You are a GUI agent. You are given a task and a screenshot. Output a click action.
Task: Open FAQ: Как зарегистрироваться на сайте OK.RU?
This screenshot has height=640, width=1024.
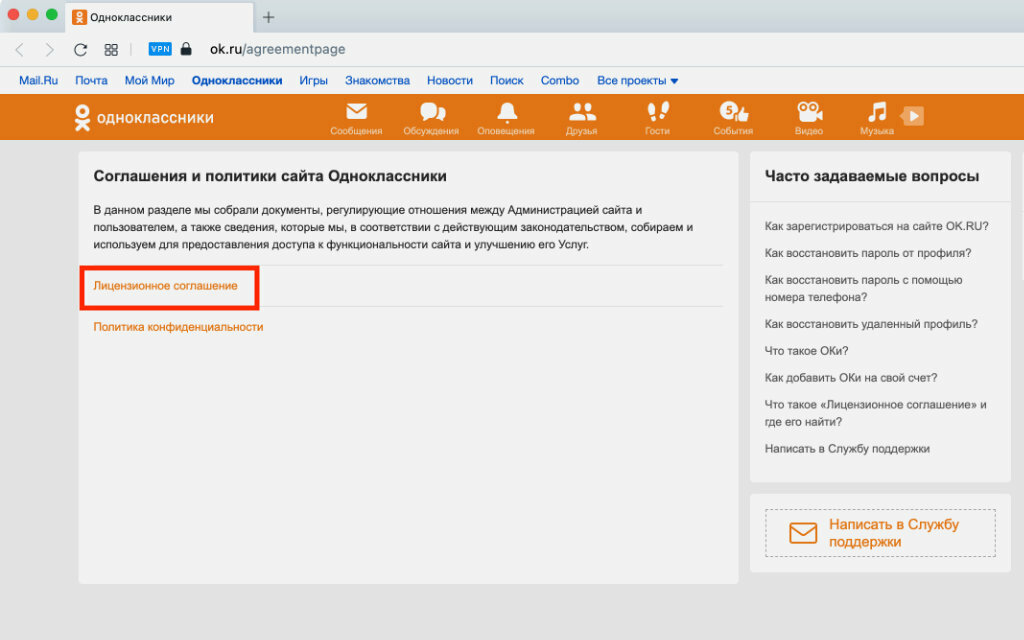click(876, 226)
